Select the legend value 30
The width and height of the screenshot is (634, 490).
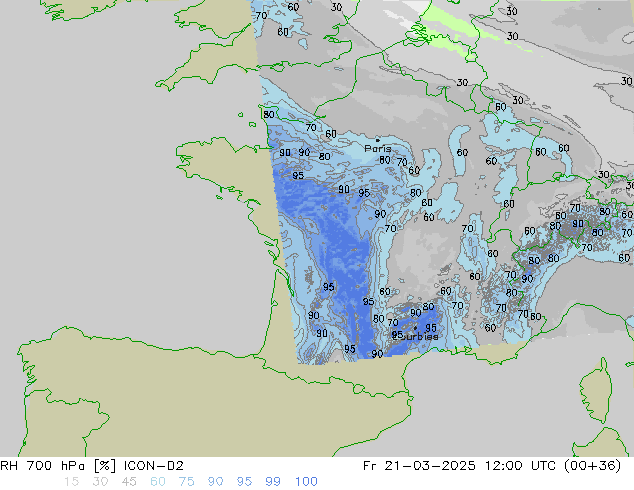point(100,482)
